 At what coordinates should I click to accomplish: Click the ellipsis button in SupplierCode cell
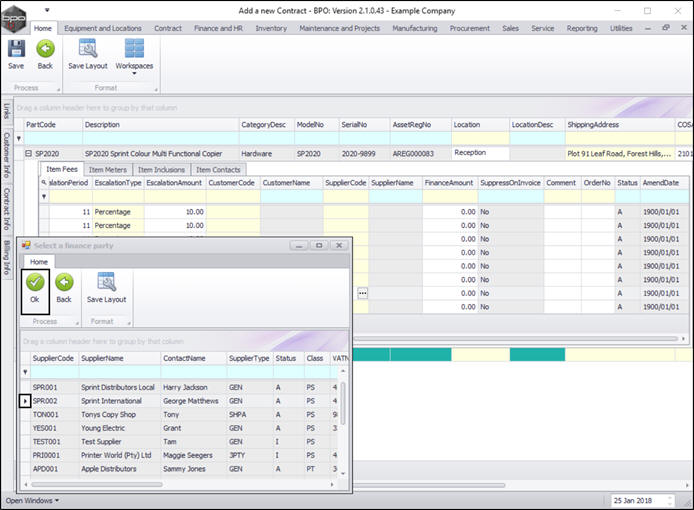tap(362, 292)
